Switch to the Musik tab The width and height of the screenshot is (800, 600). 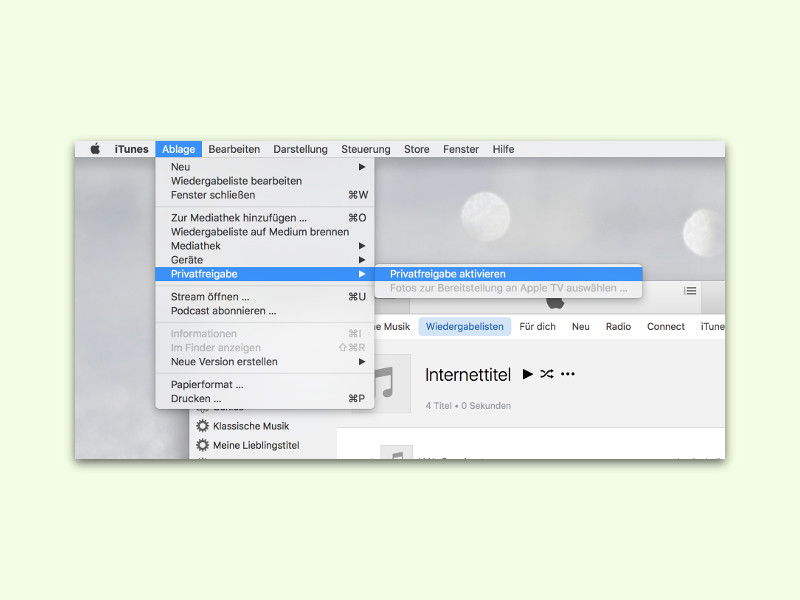click(x=393, y=327)
